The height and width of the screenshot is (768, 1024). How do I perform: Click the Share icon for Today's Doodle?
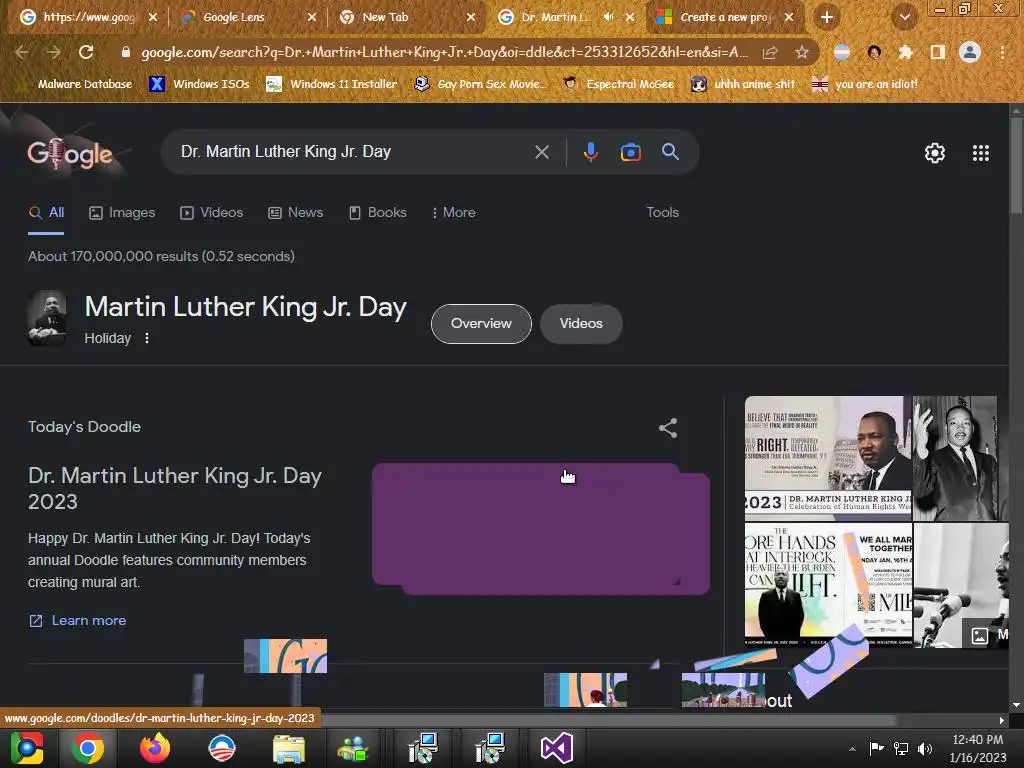pos(667,428)
